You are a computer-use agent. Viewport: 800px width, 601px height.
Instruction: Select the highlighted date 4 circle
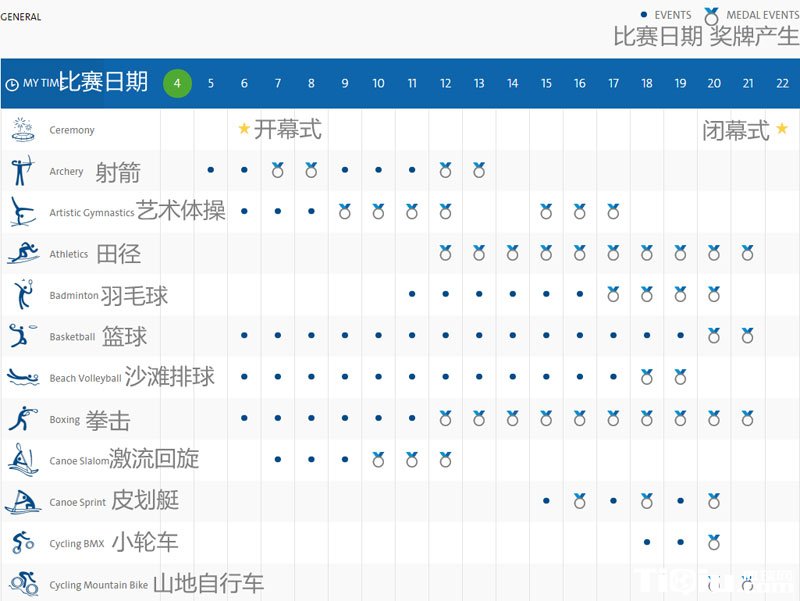tap(177, 83)
